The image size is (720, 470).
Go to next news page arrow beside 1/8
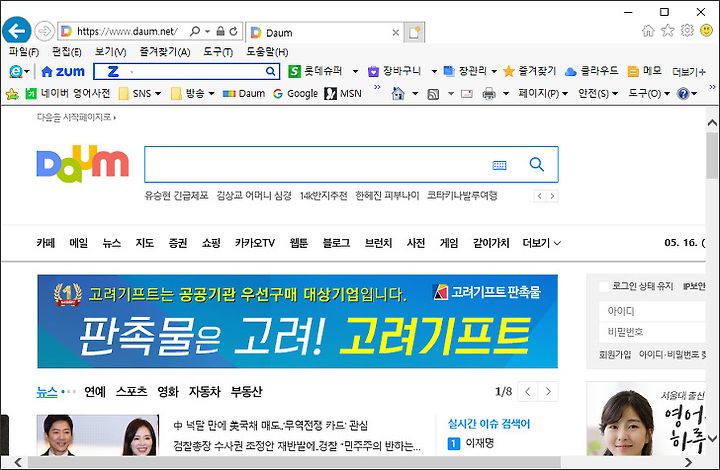pos(548,392)
